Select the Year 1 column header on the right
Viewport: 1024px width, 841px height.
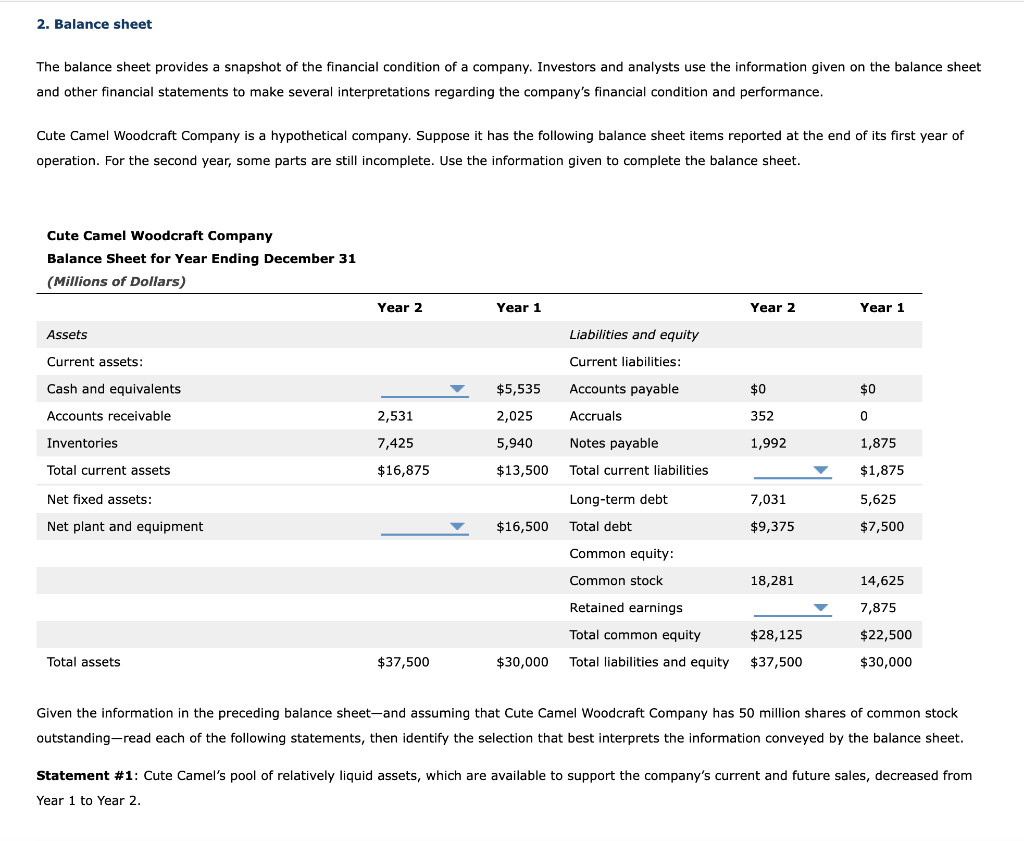pos(882,307)
